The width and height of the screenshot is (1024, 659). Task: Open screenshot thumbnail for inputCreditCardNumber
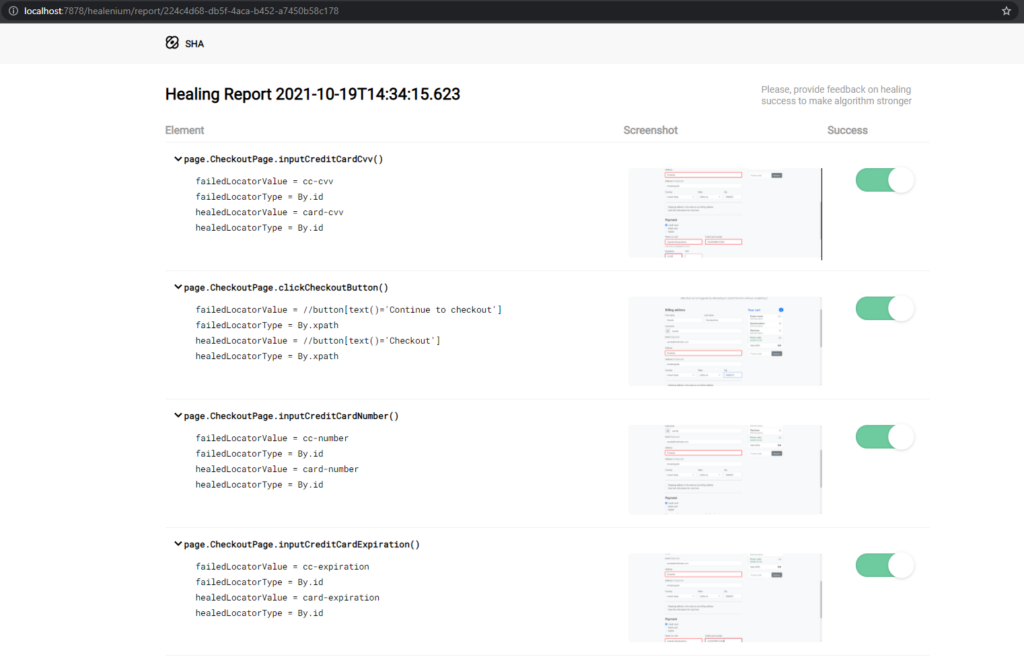coord(725,469)
